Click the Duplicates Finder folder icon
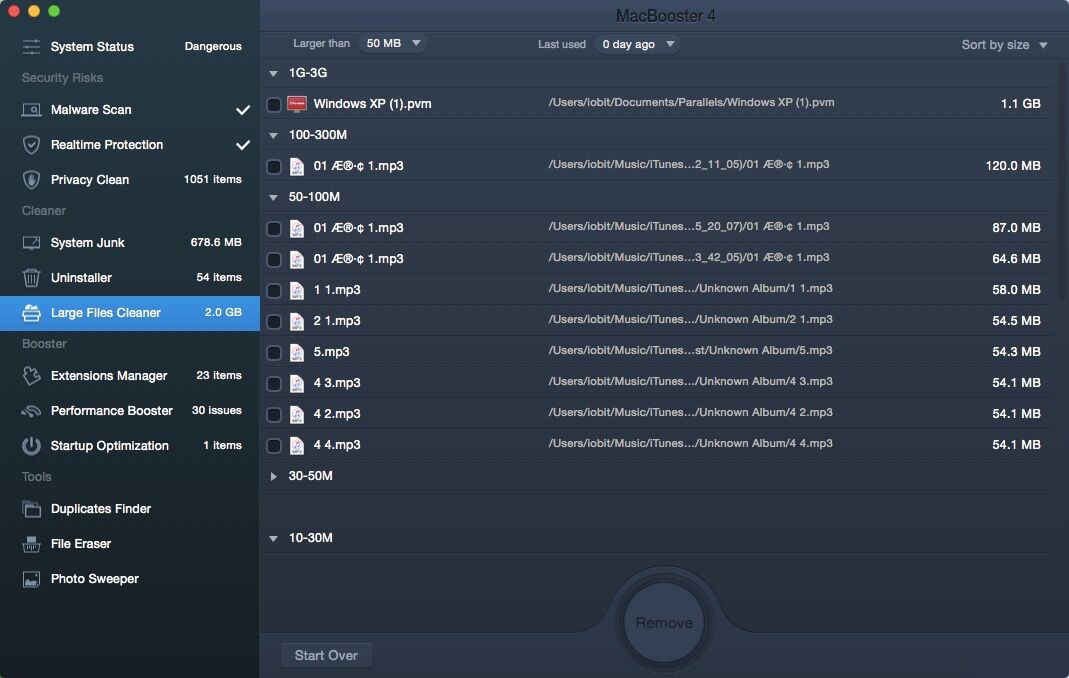This screenshot has height=678, width=1069. tap(31, 509)
